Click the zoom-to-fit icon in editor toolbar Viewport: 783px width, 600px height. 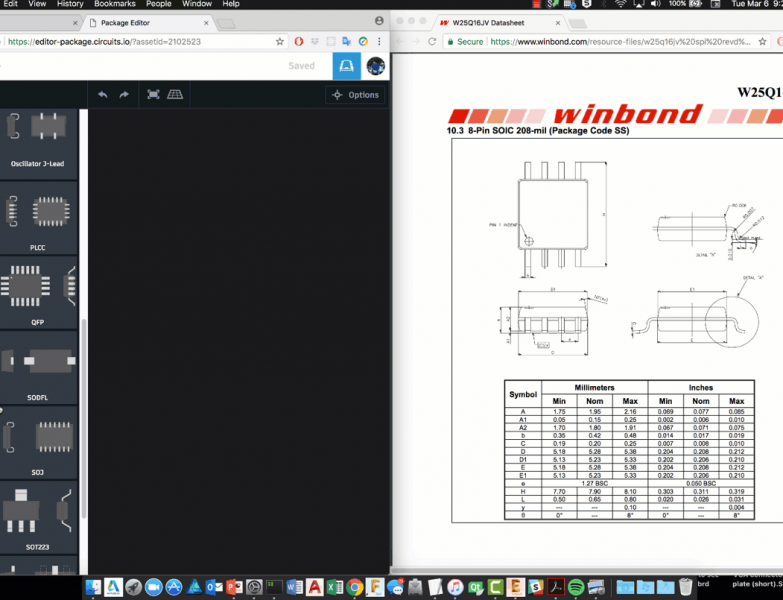click(x=153, y=94)
